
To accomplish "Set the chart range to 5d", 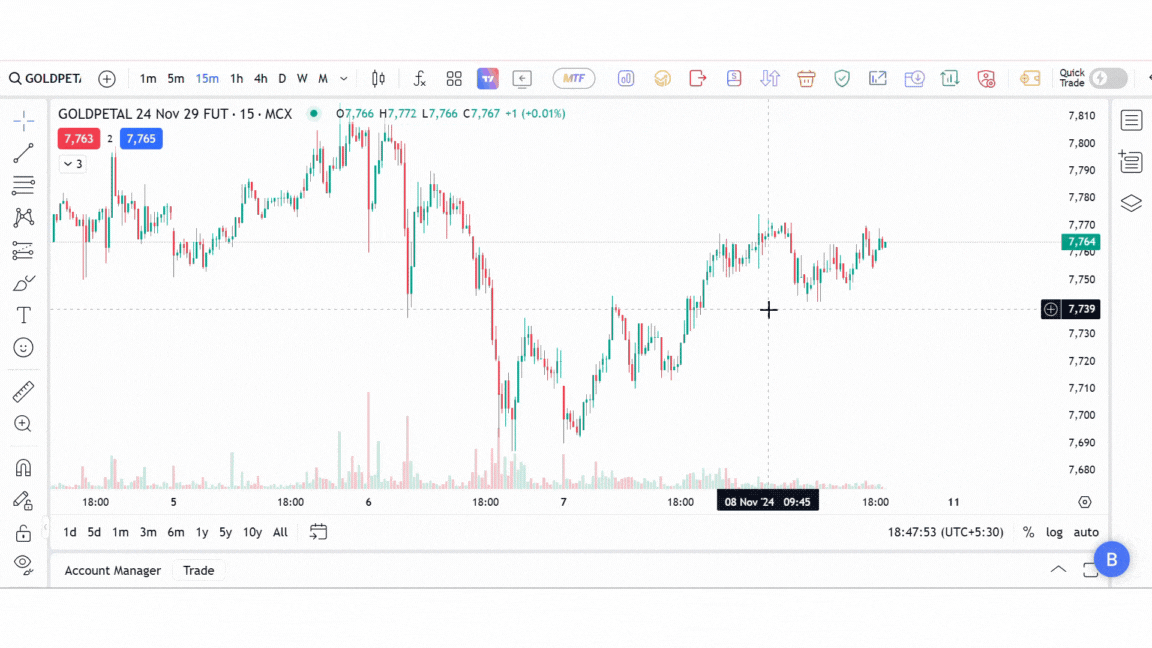I will 94,532.
